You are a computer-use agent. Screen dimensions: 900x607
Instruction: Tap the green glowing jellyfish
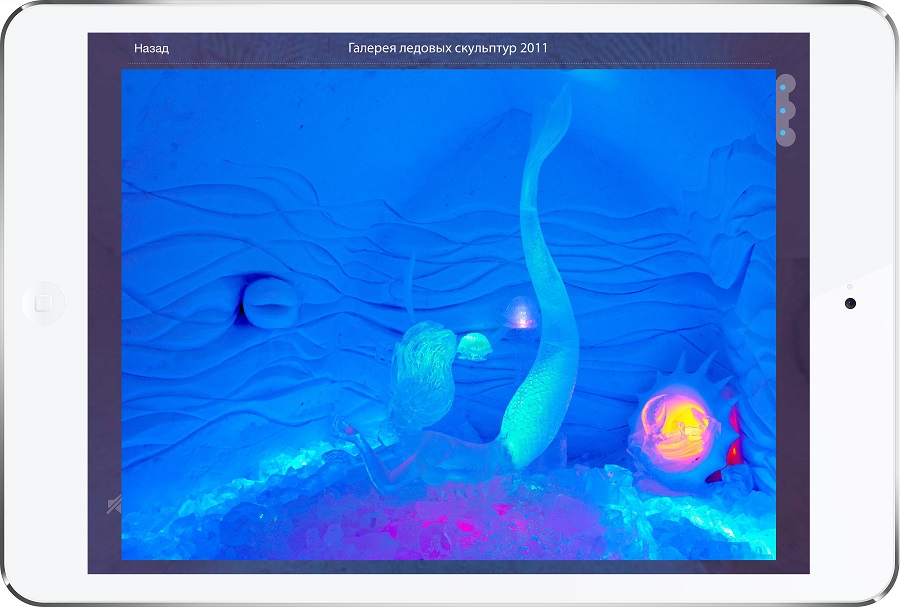click(473, 346)
